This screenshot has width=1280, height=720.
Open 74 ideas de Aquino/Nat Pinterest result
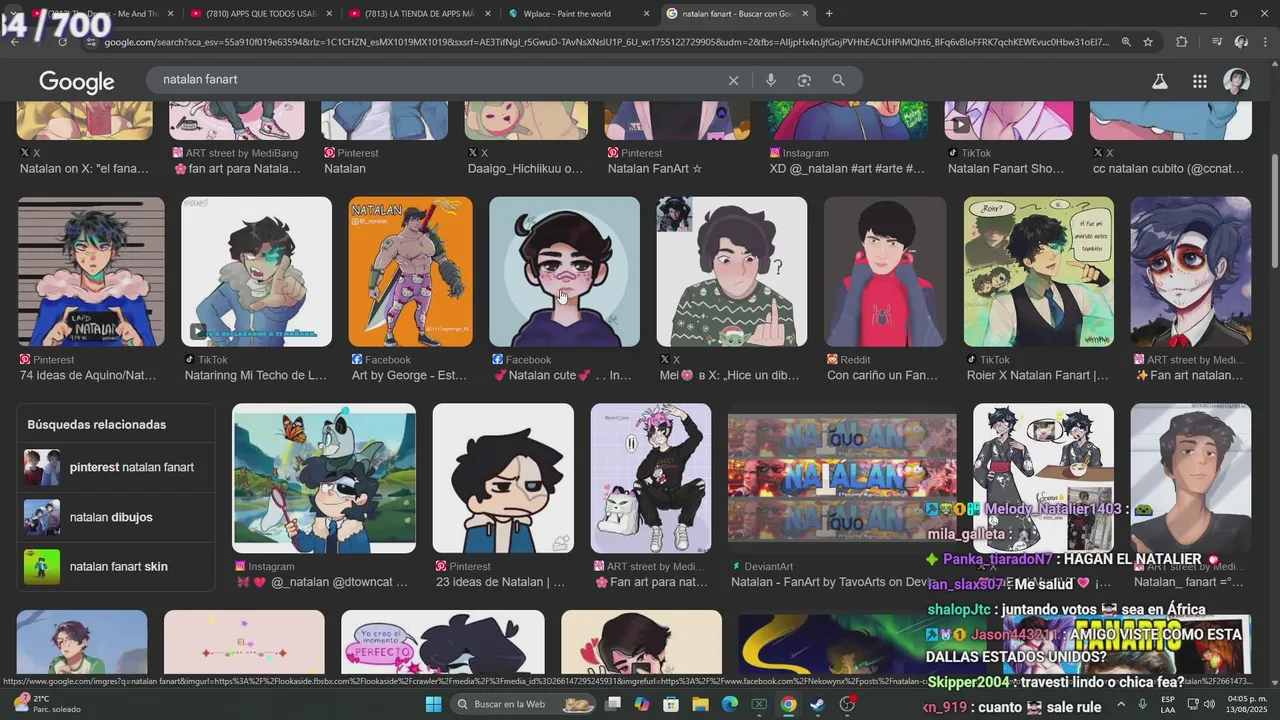(x=88, y=376)
